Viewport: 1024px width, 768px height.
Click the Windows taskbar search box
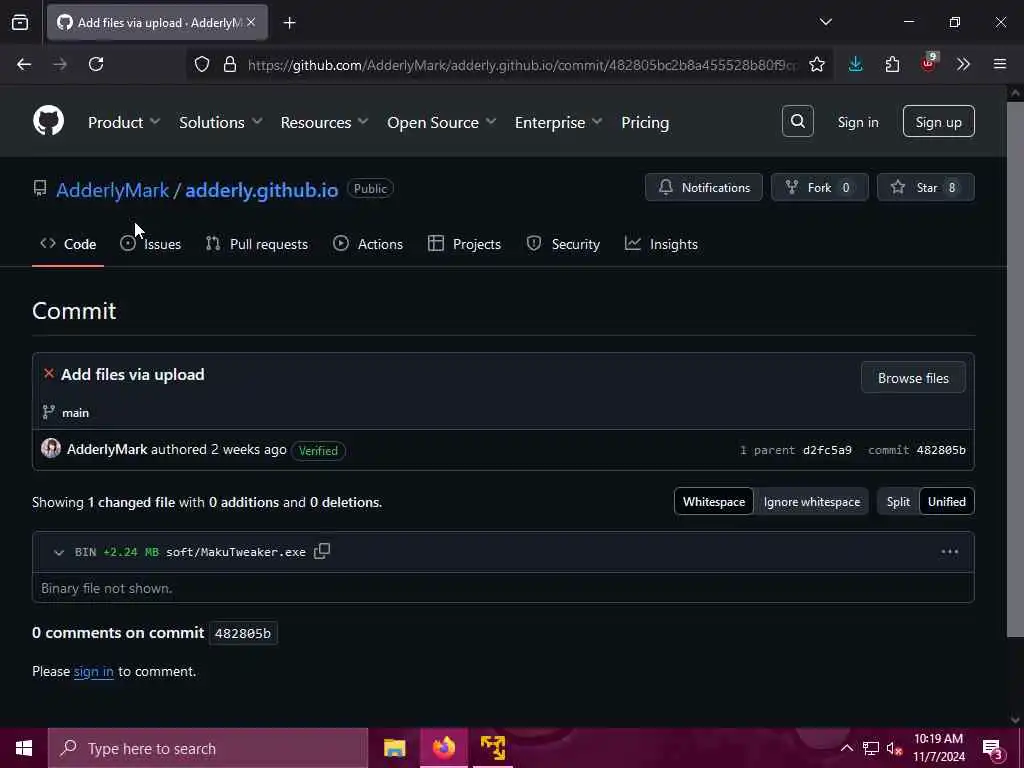(x=208, y=748)
